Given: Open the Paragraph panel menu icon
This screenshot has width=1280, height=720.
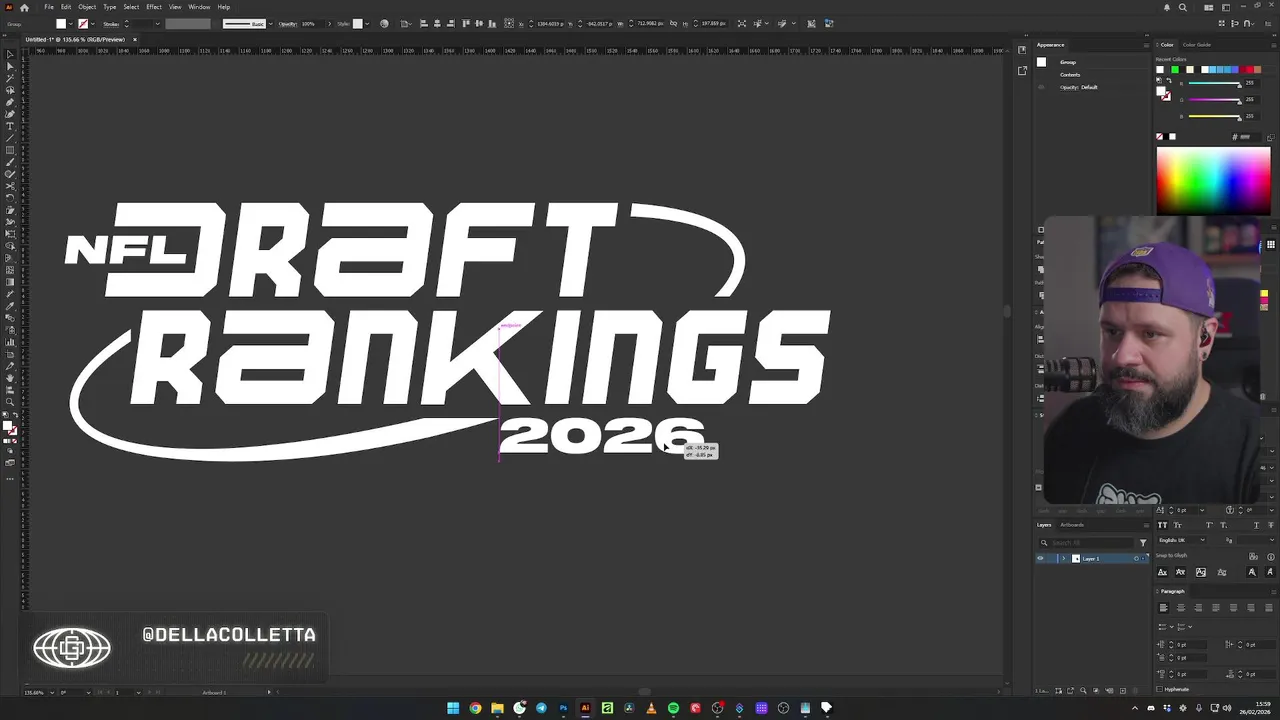Looking at the screenshot, I should point(1274,592).
